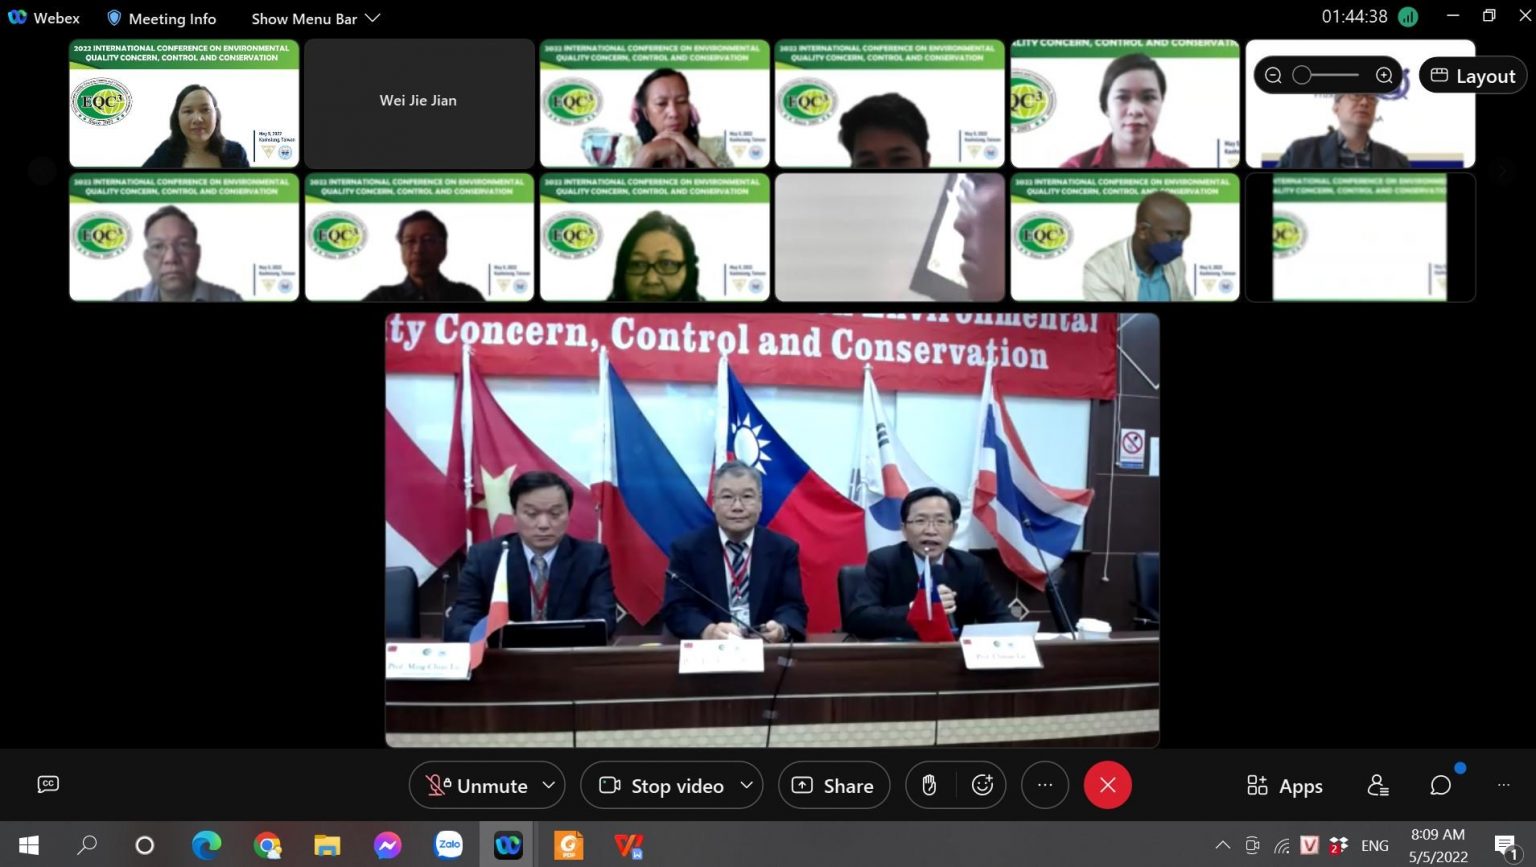This screenshot has width=1536, height=867.
Task: Expand audio options arrow next to Unmute
Action: tap(549, 786)
